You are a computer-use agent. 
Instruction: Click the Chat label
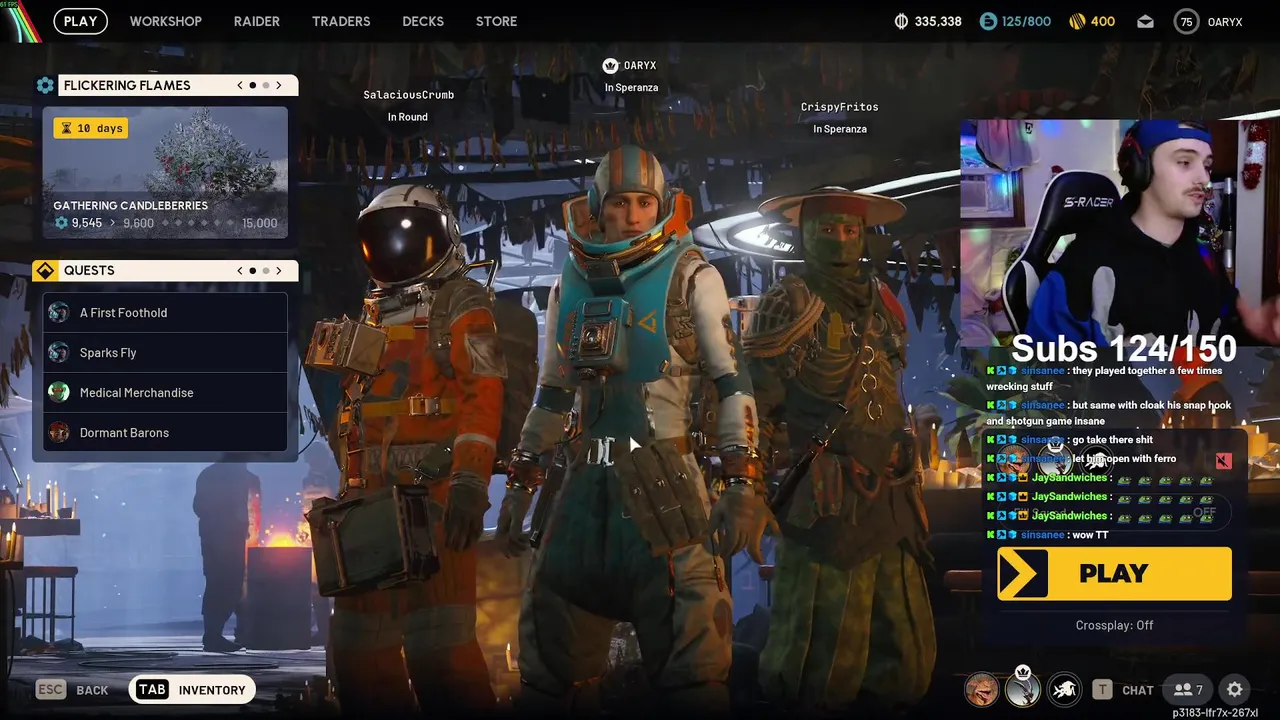[1138, 690]
